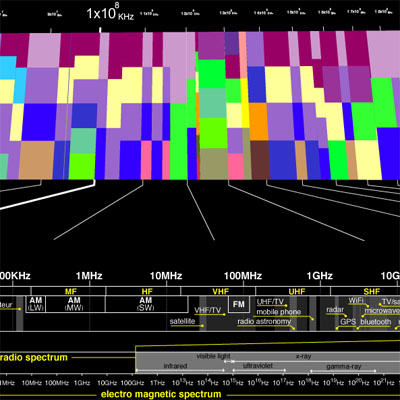Click the visible light label
Screen dimensions: 400x400
pyautogui.click(x=213, y=356)
